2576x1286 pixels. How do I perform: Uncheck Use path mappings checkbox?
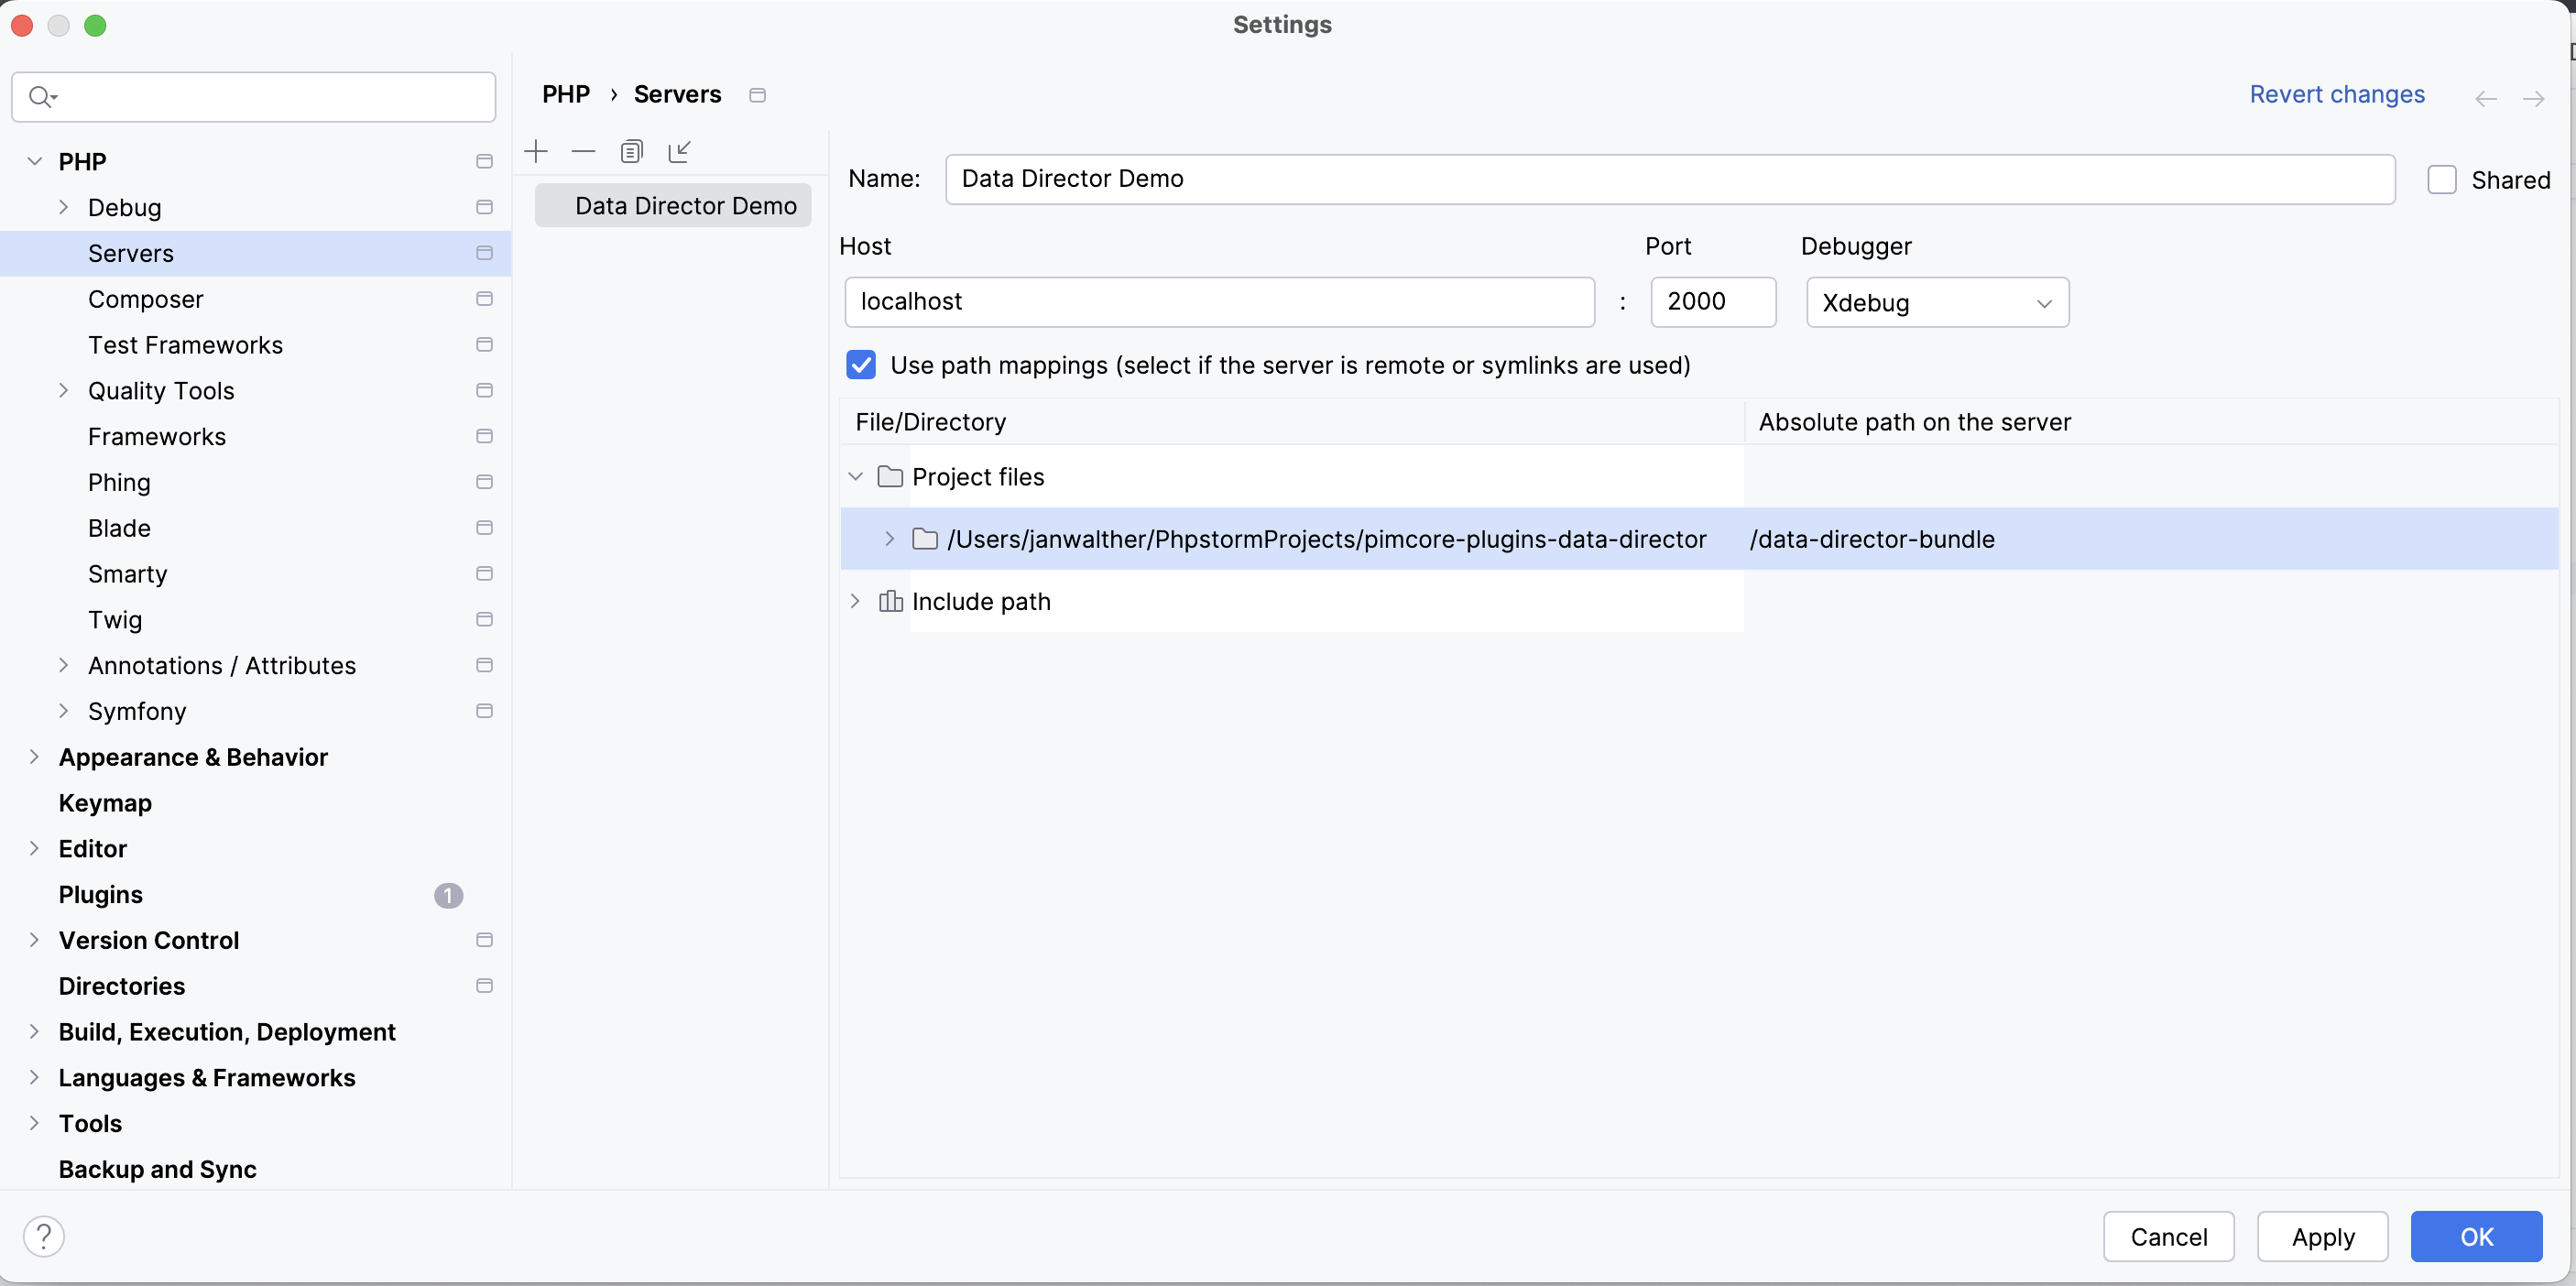click(861, 365)
